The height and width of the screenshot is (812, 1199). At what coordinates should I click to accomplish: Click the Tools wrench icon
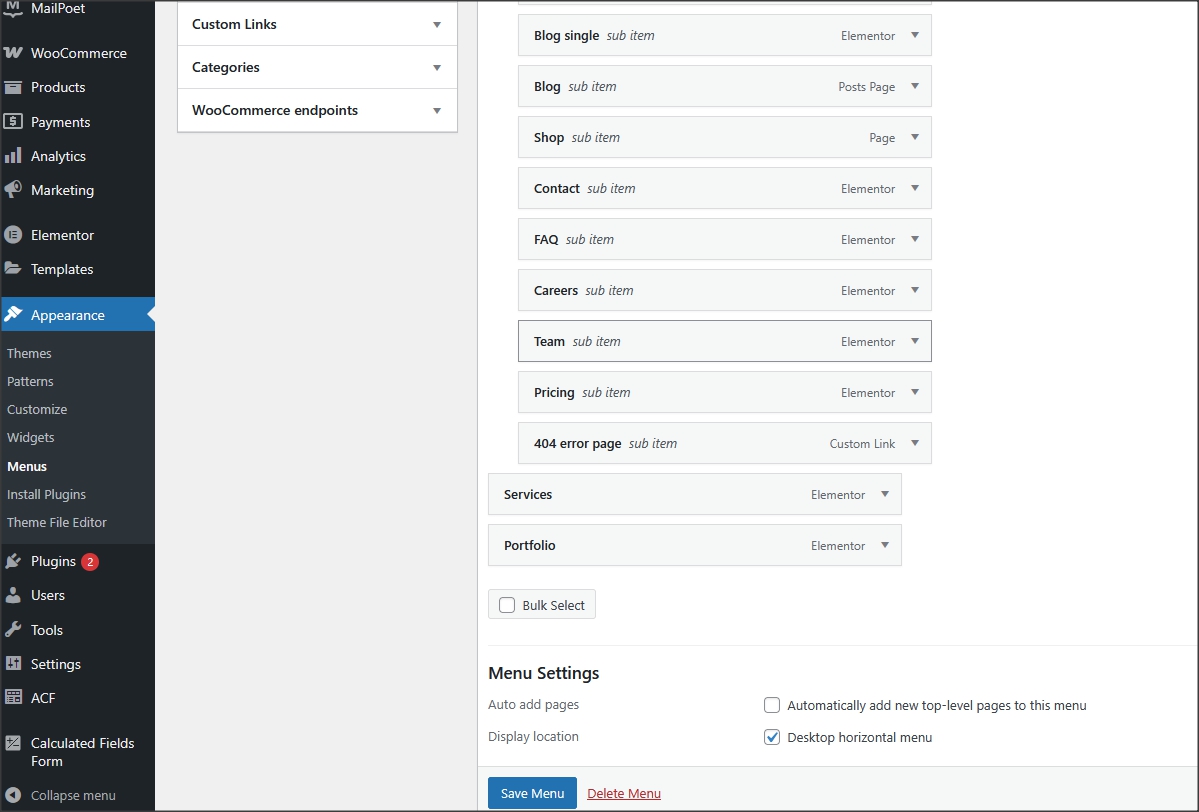[13, 630]
